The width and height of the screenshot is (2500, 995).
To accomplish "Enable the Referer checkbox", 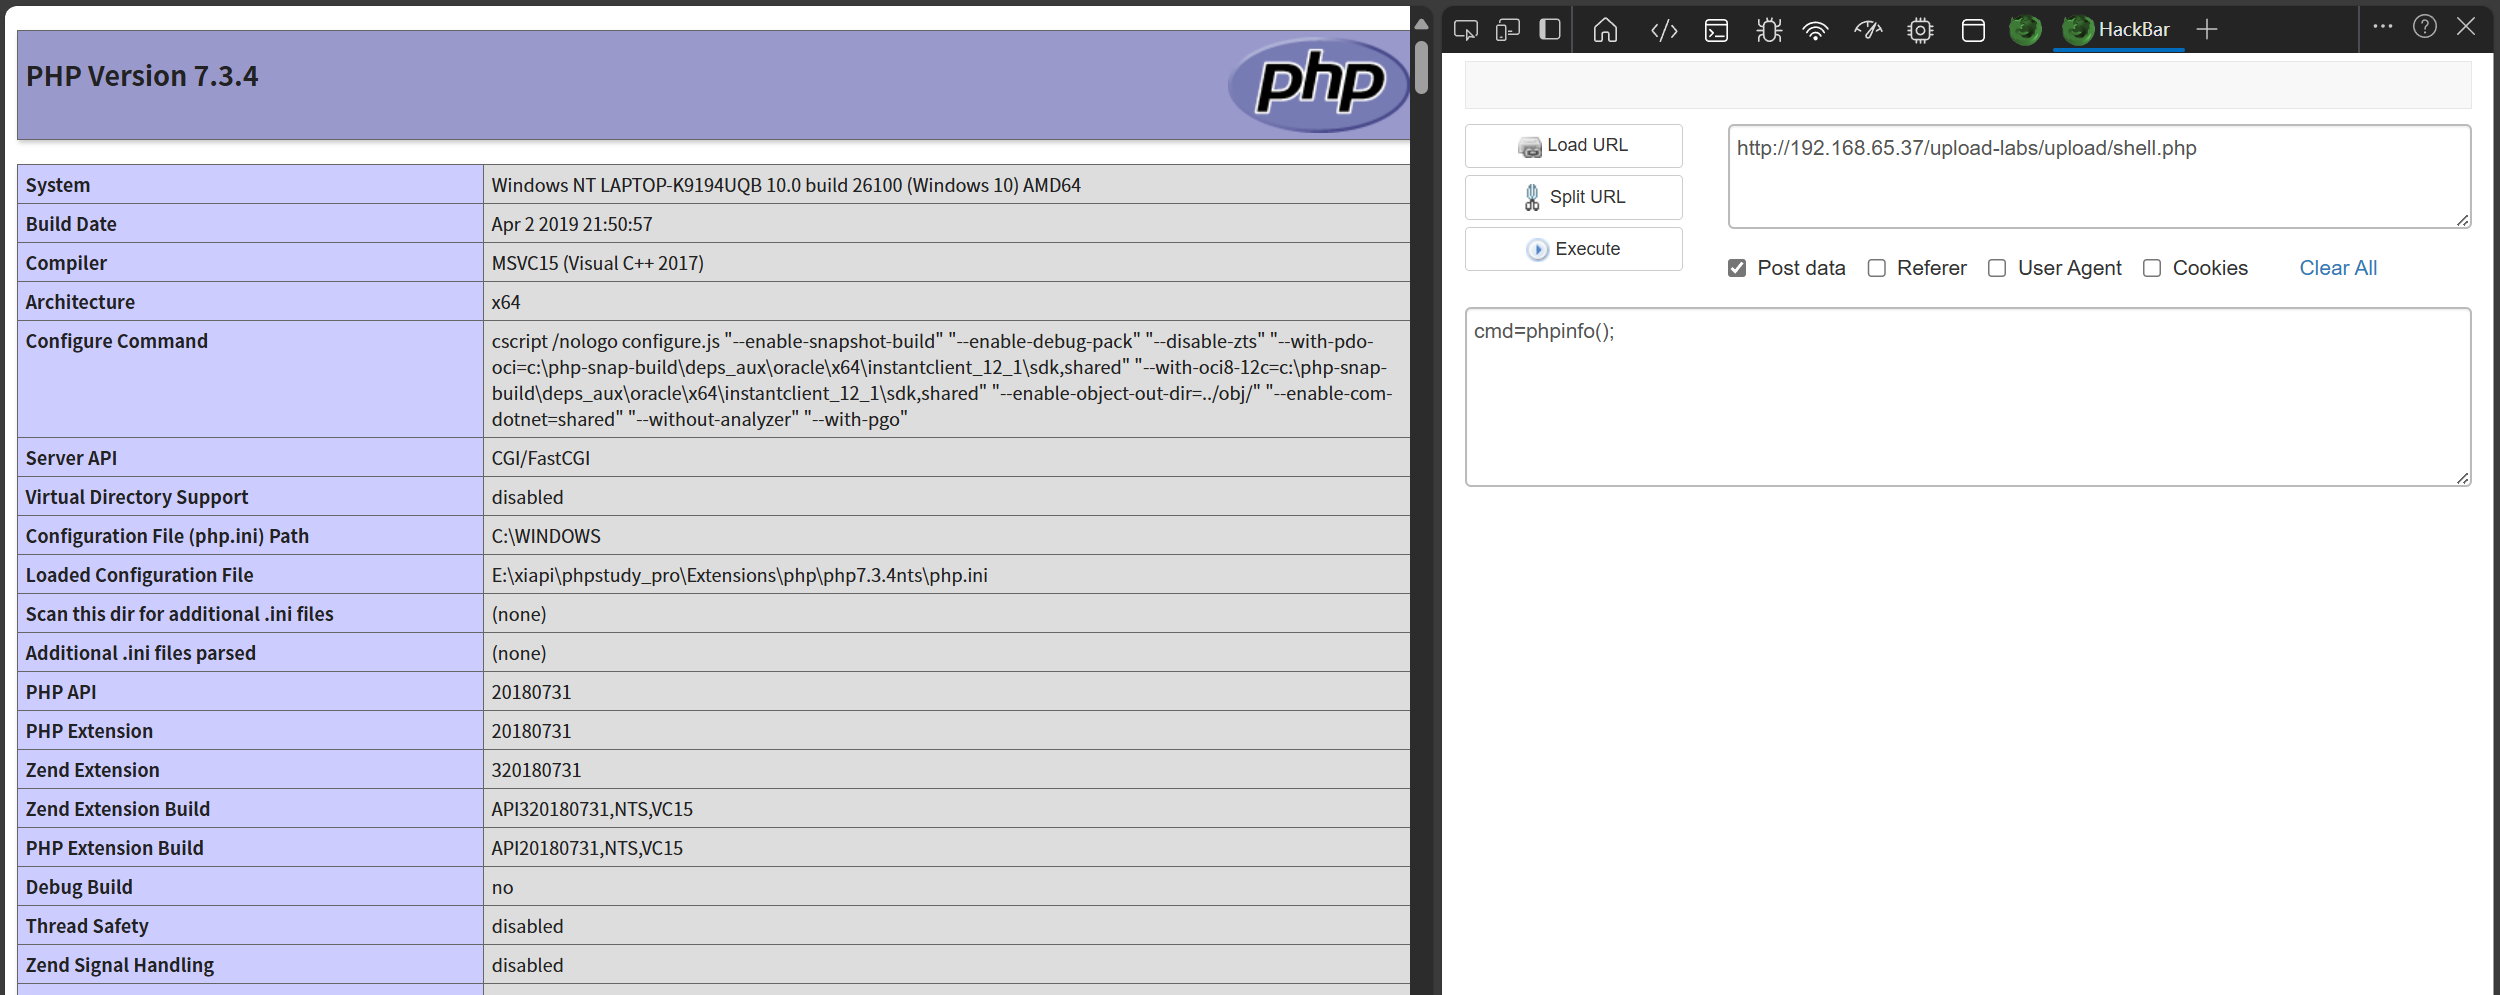I will coord(1877,268).
